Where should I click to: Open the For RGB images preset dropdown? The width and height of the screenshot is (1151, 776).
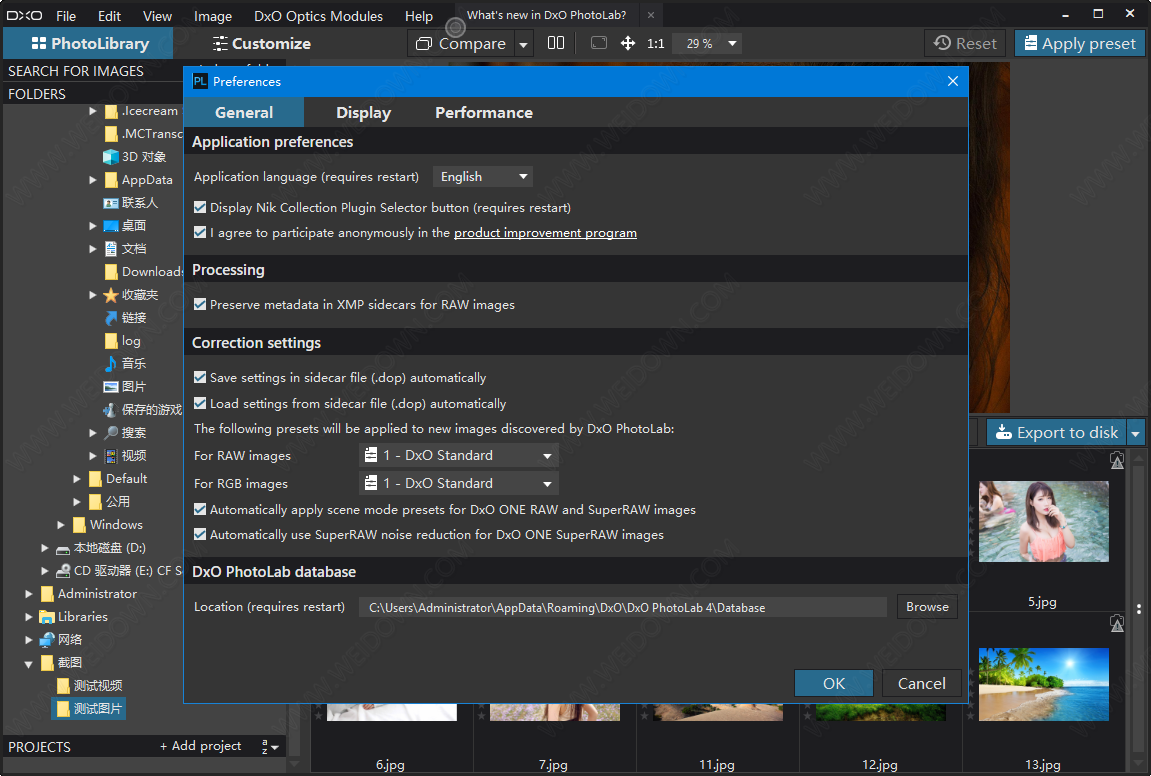[459, 483]
